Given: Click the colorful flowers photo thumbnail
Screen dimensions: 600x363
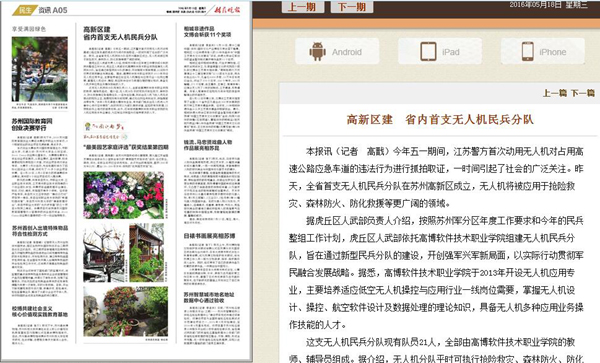Looking at the screenshot, I should [124, 195].
